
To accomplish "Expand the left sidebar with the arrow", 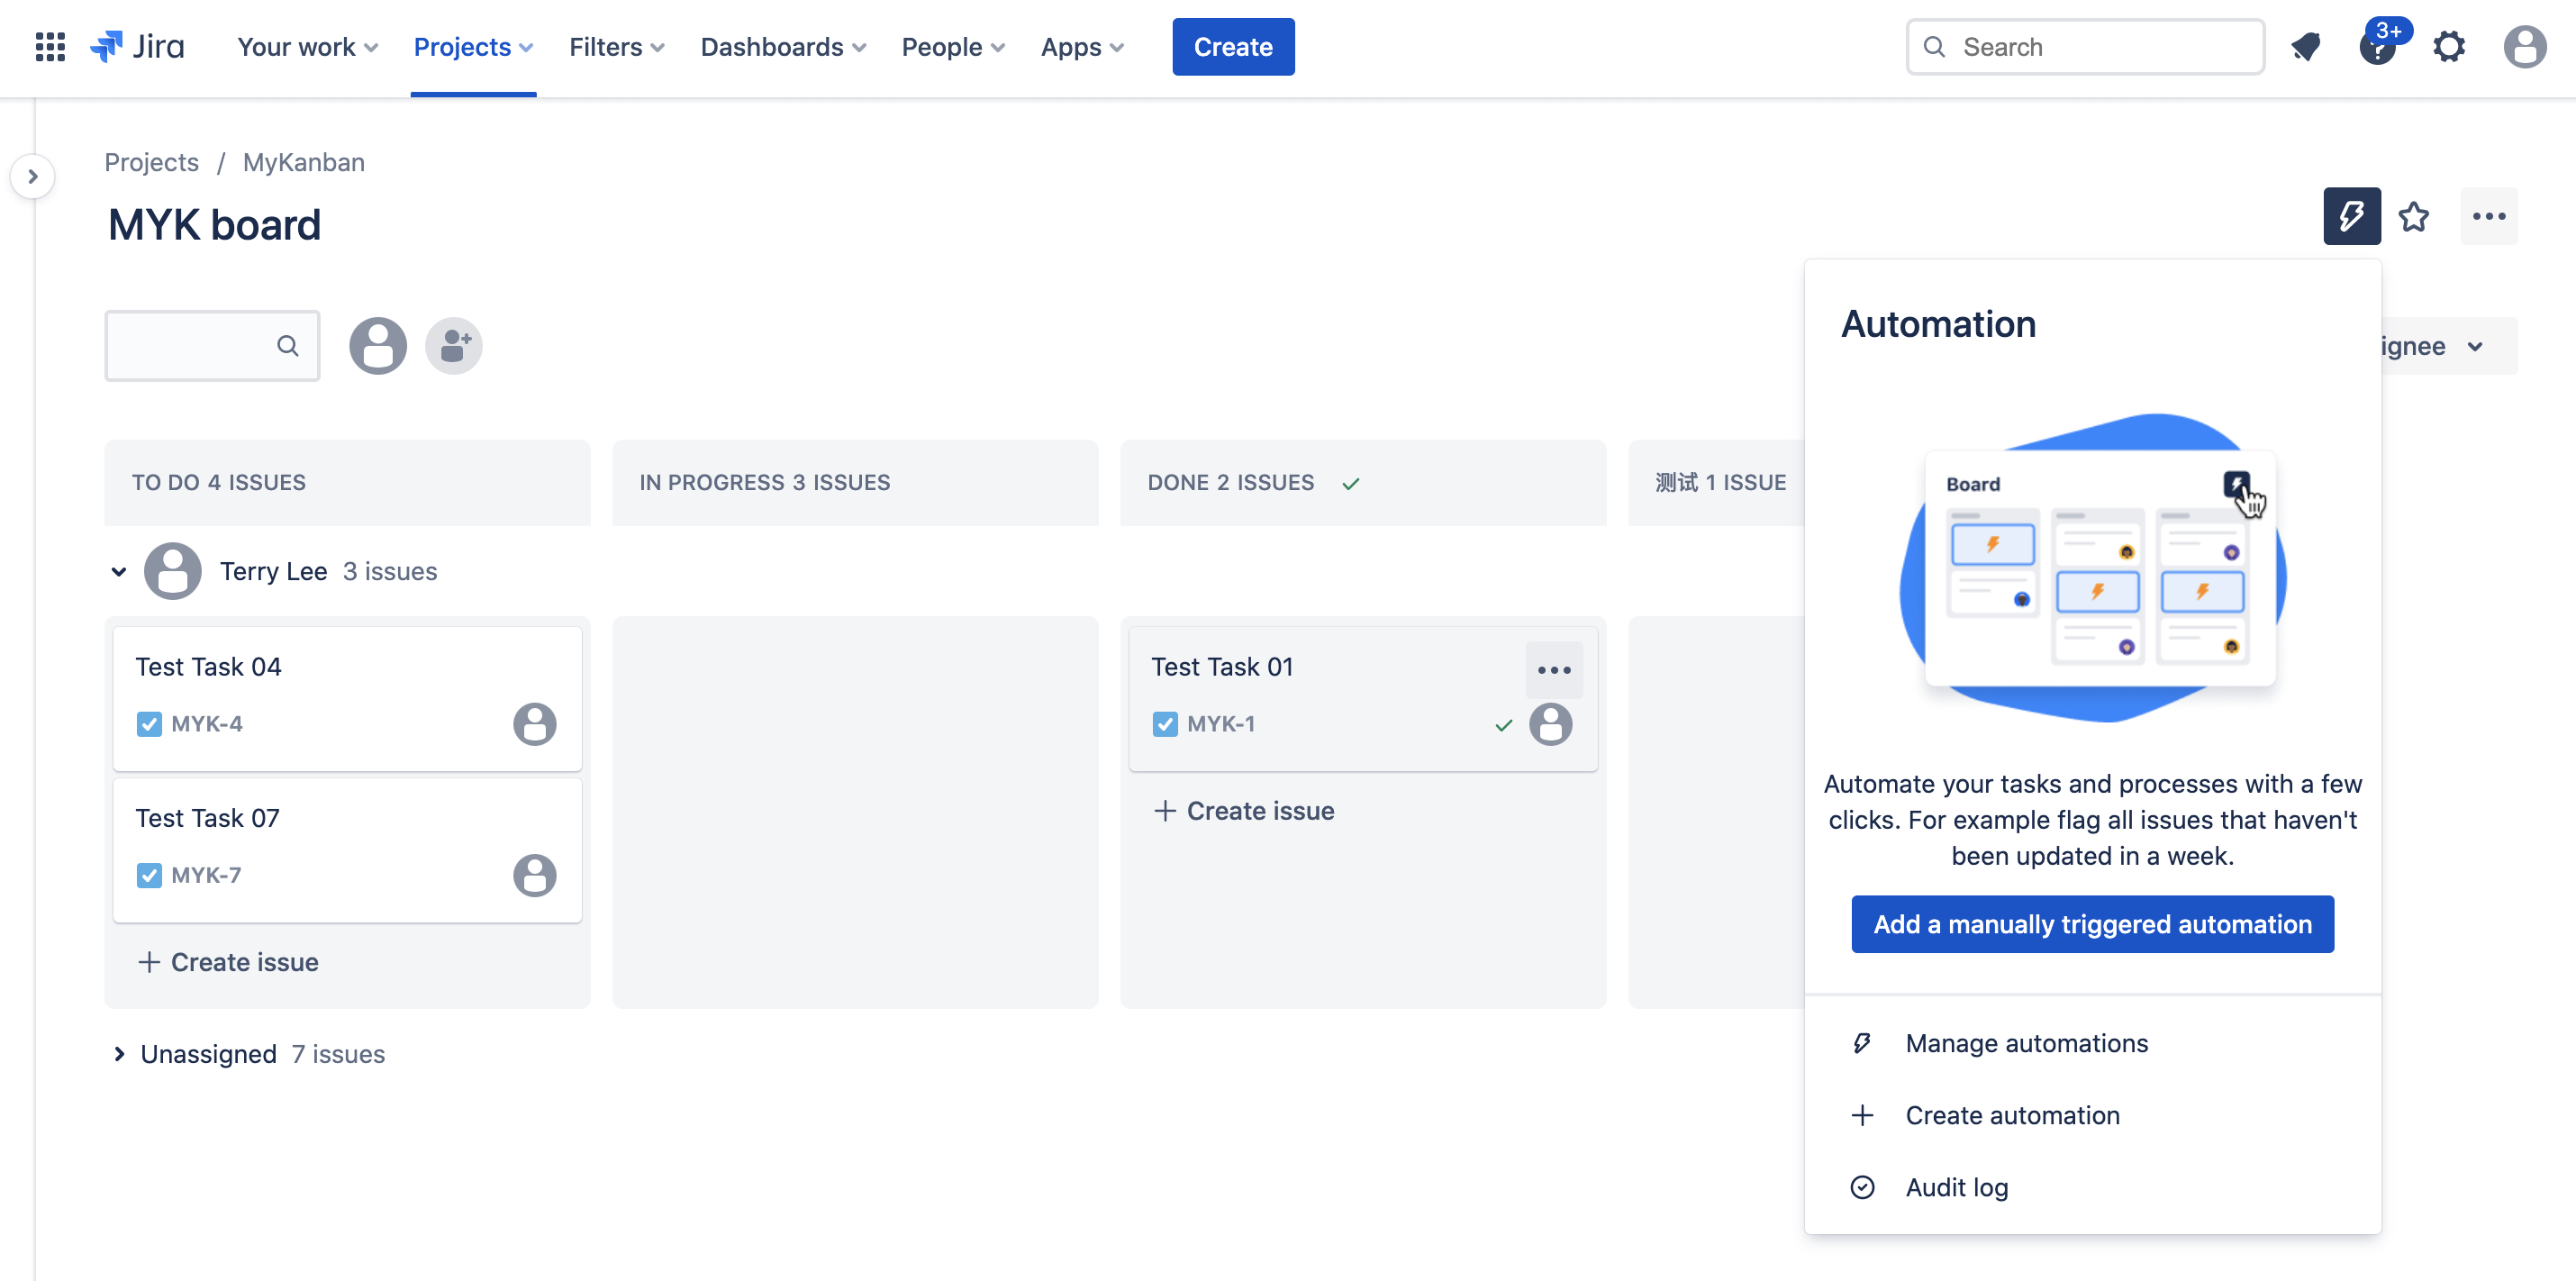I will coord(33,177).
